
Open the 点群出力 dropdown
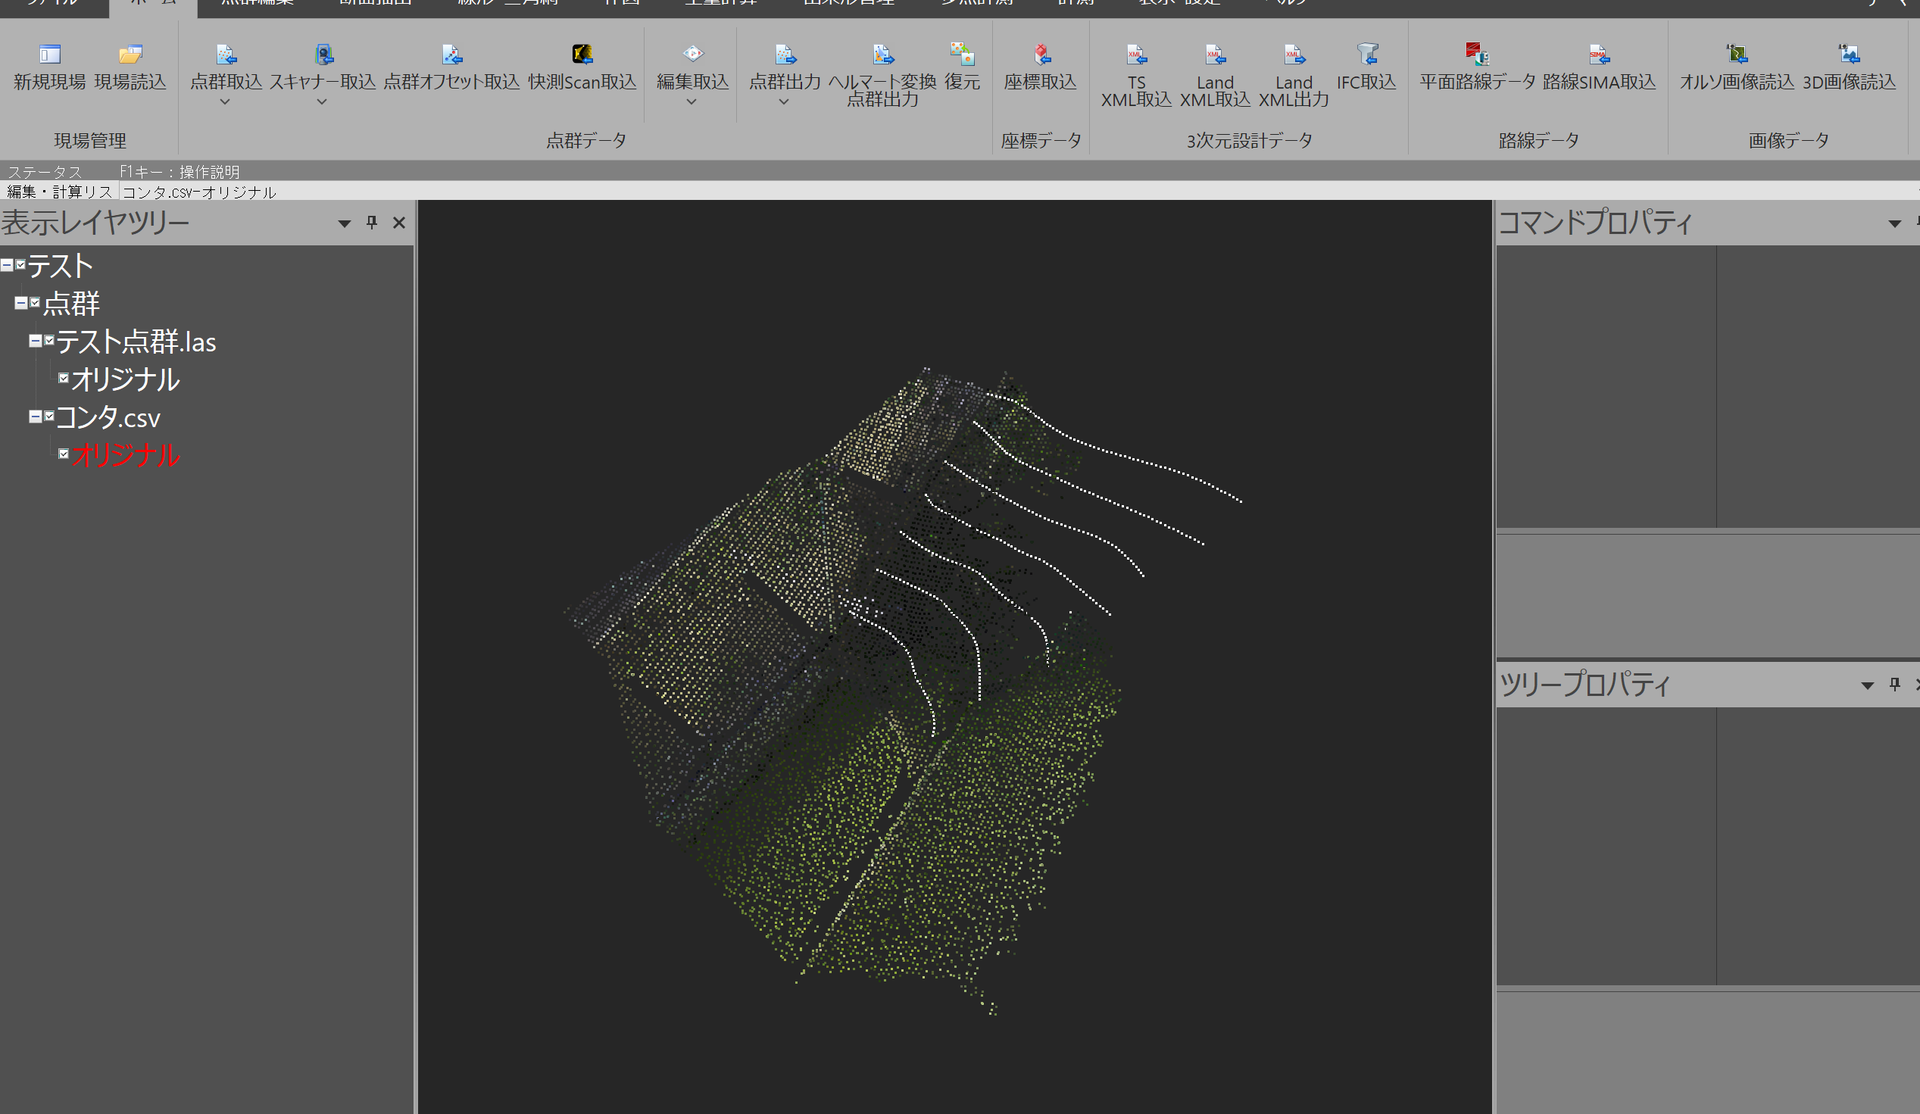(x=784, y=102)
